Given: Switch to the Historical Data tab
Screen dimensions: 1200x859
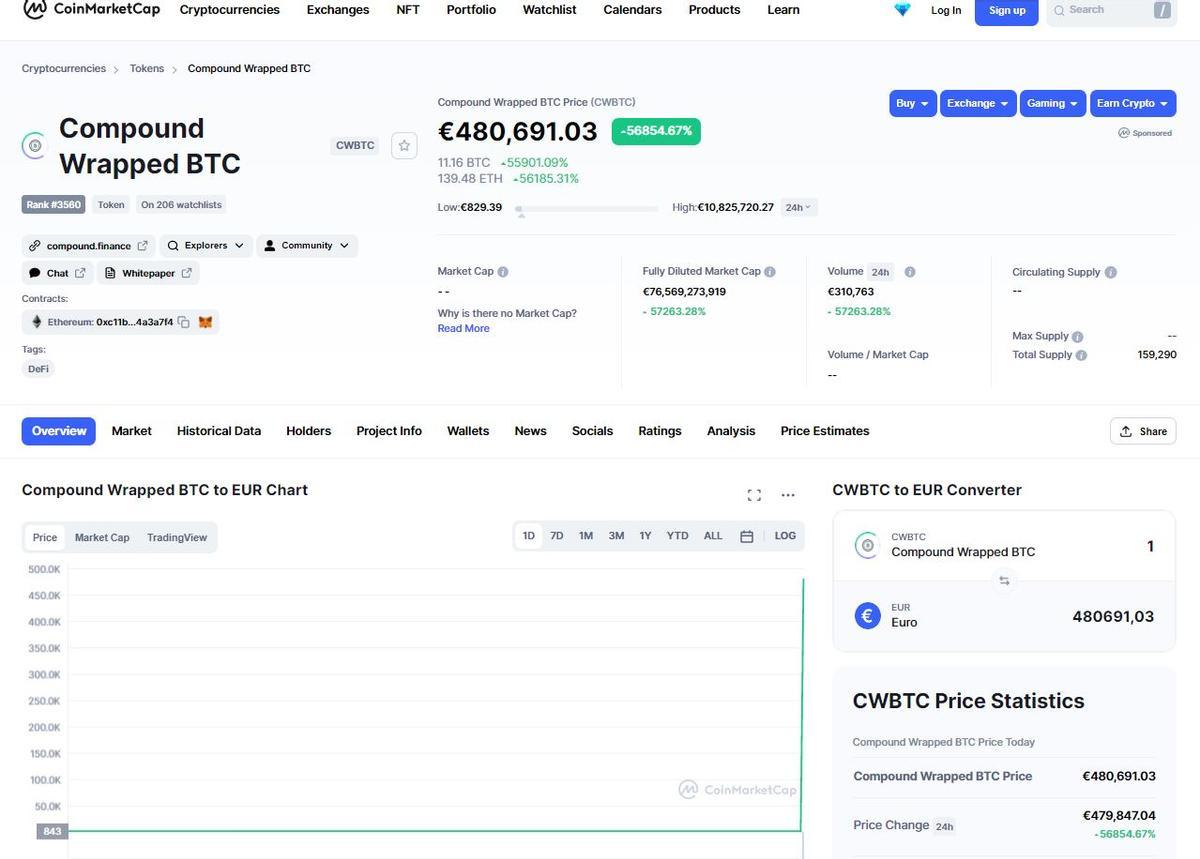Looking at the screenshot, I should [x=218, y=430].
